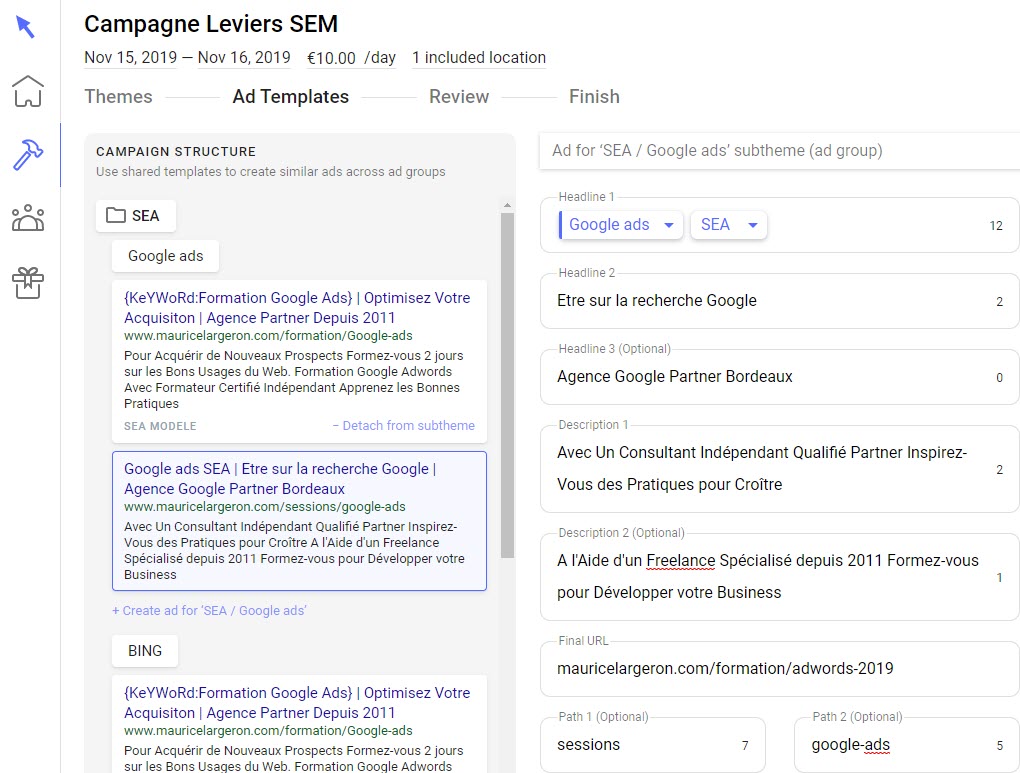Go to the Themes step
Viewport: 1020px width, 773px height.
pyautogui.click(x=118, y=96)
